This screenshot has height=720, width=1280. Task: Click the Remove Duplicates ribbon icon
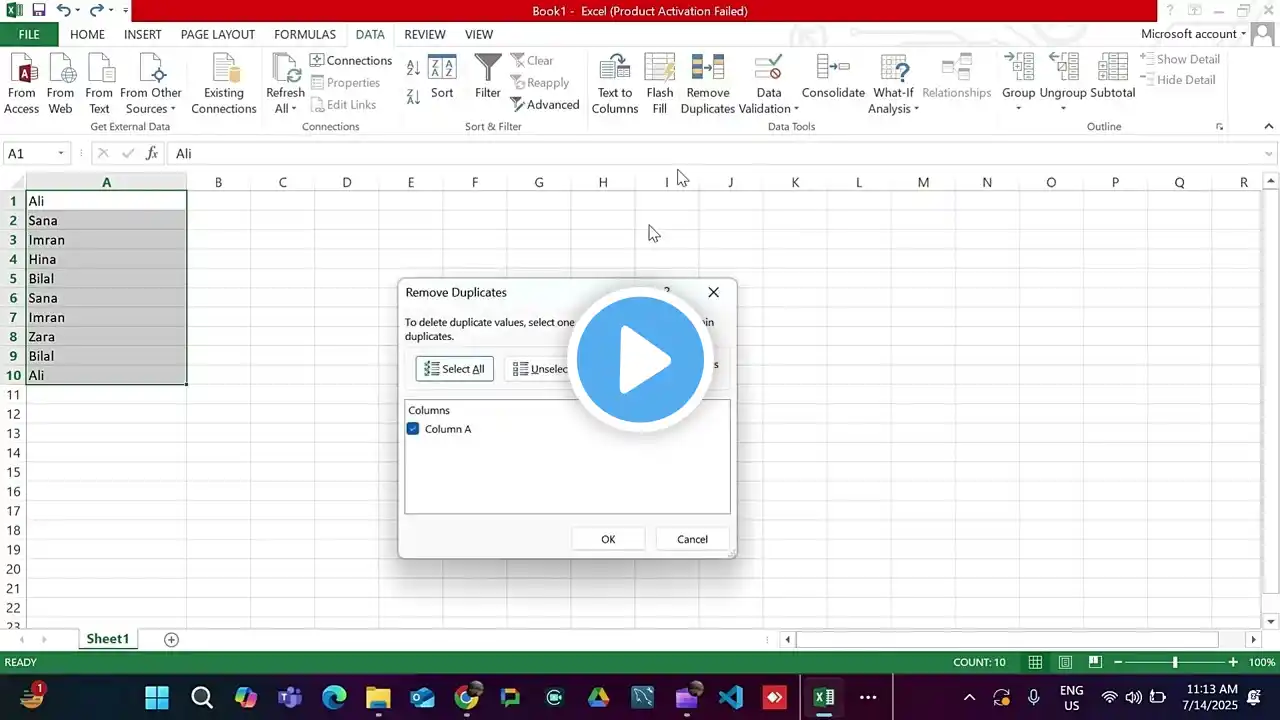coord(707,70)
